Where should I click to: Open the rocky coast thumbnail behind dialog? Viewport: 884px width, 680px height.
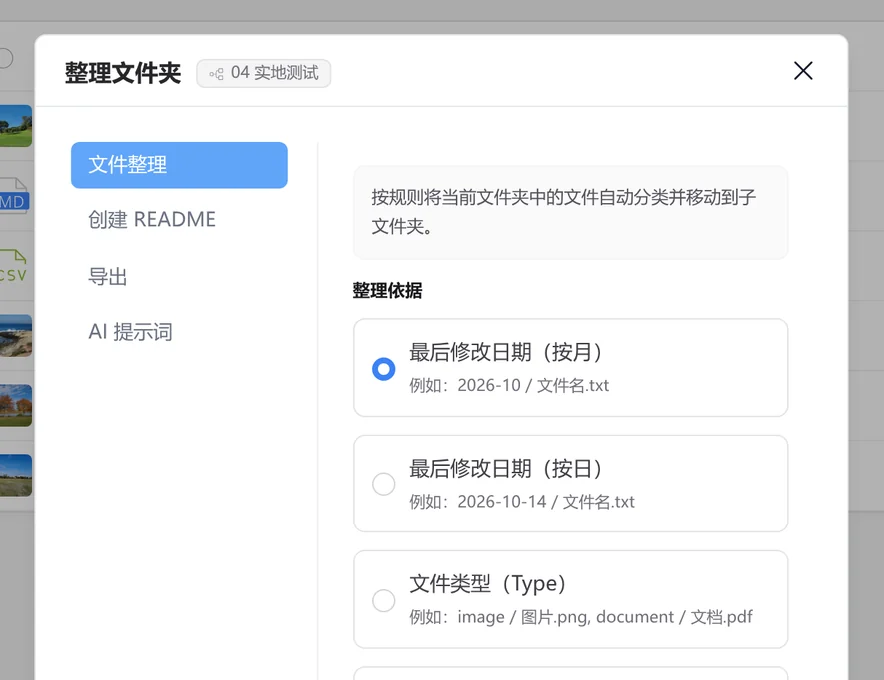coord(16,335)
